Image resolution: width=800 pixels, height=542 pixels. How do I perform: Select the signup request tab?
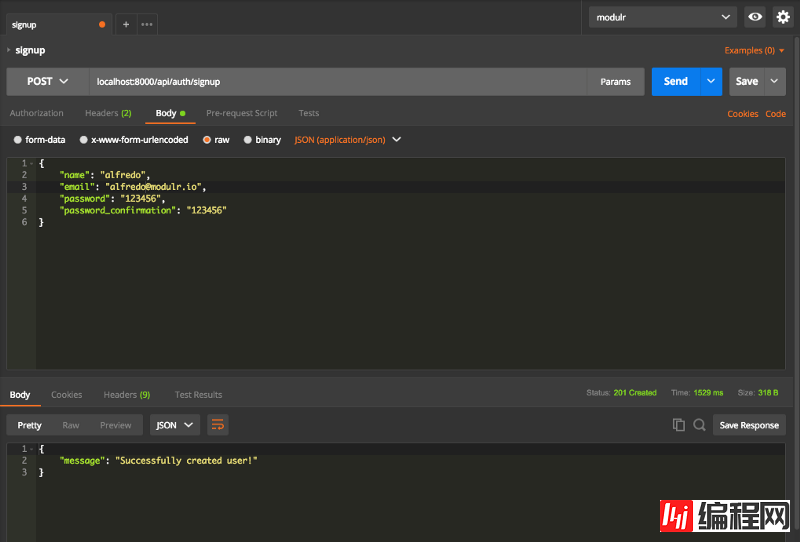tap(59, 24)
